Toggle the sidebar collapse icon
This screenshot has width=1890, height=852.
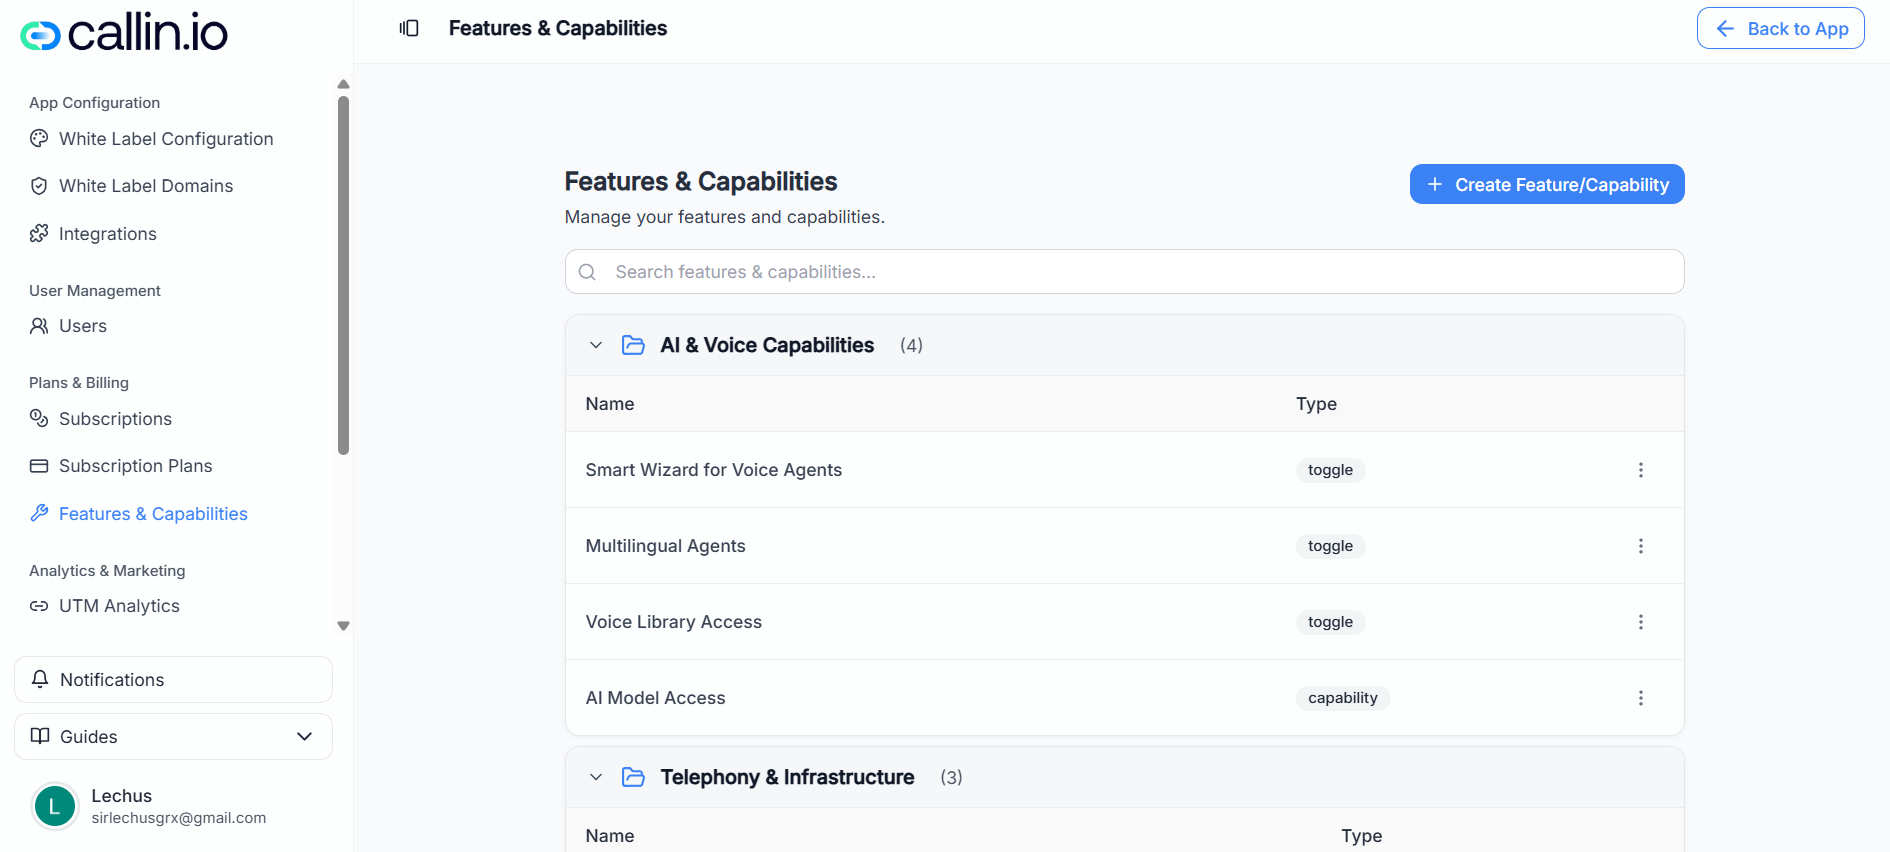pos(409,28)
